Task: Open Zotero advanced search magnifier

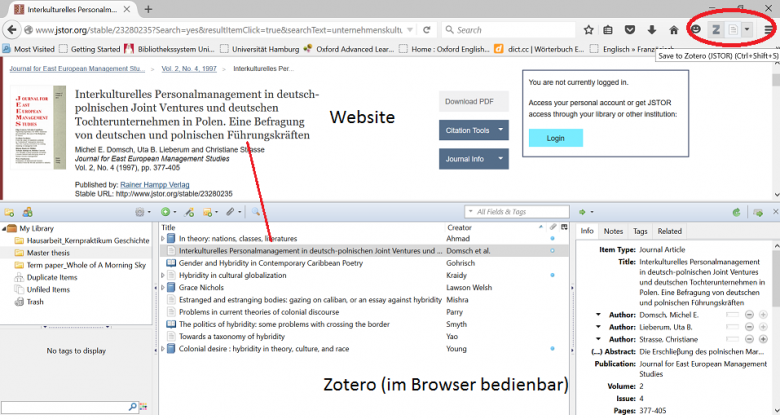Action: tap(256, 212)
